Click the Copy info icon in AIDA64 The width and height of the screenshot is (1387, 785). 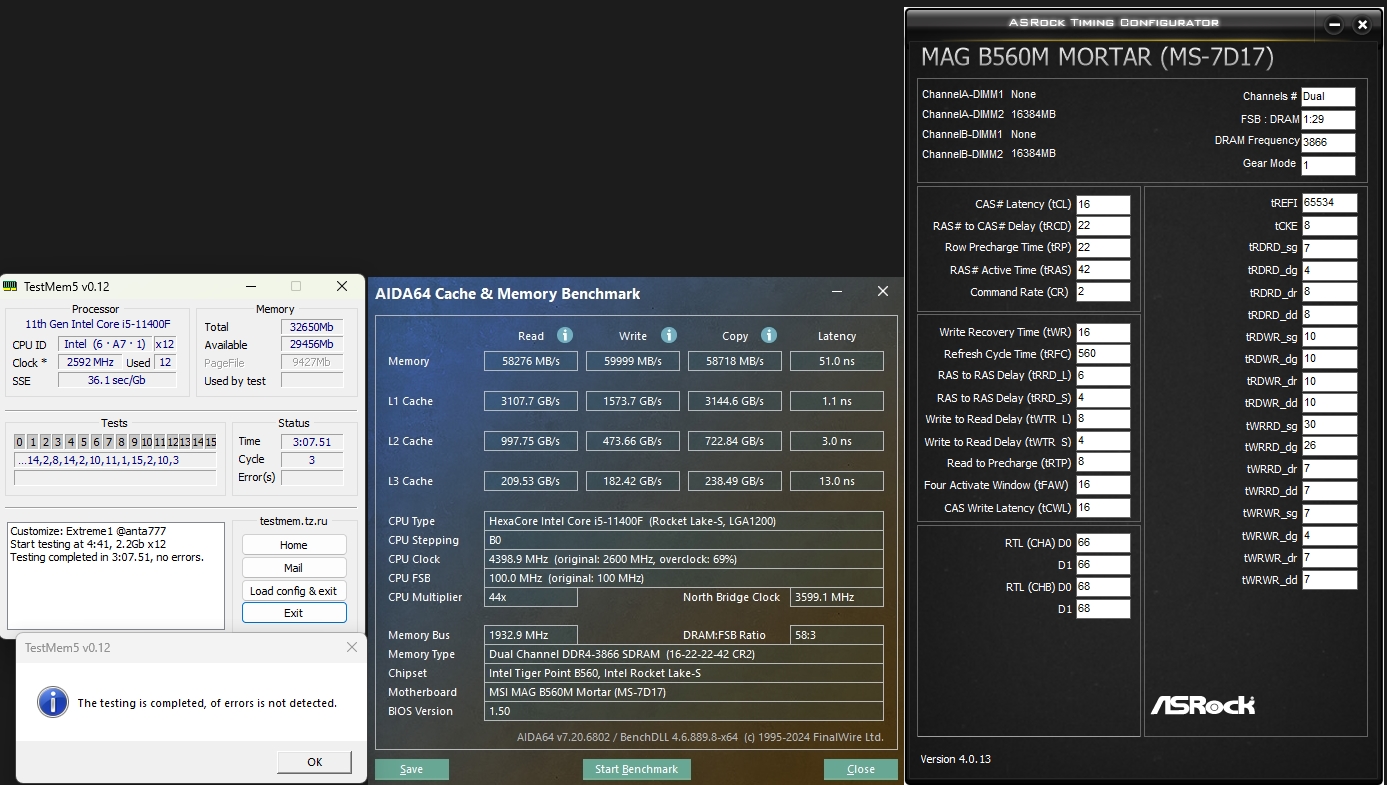pyautogui.click(x=769, y=336)
